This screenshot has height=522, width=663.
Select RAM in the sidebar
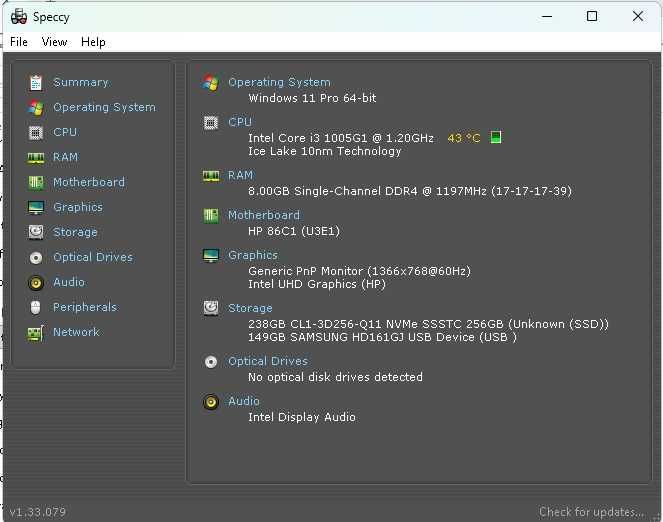pyautogui.click(x=66, y=157)
